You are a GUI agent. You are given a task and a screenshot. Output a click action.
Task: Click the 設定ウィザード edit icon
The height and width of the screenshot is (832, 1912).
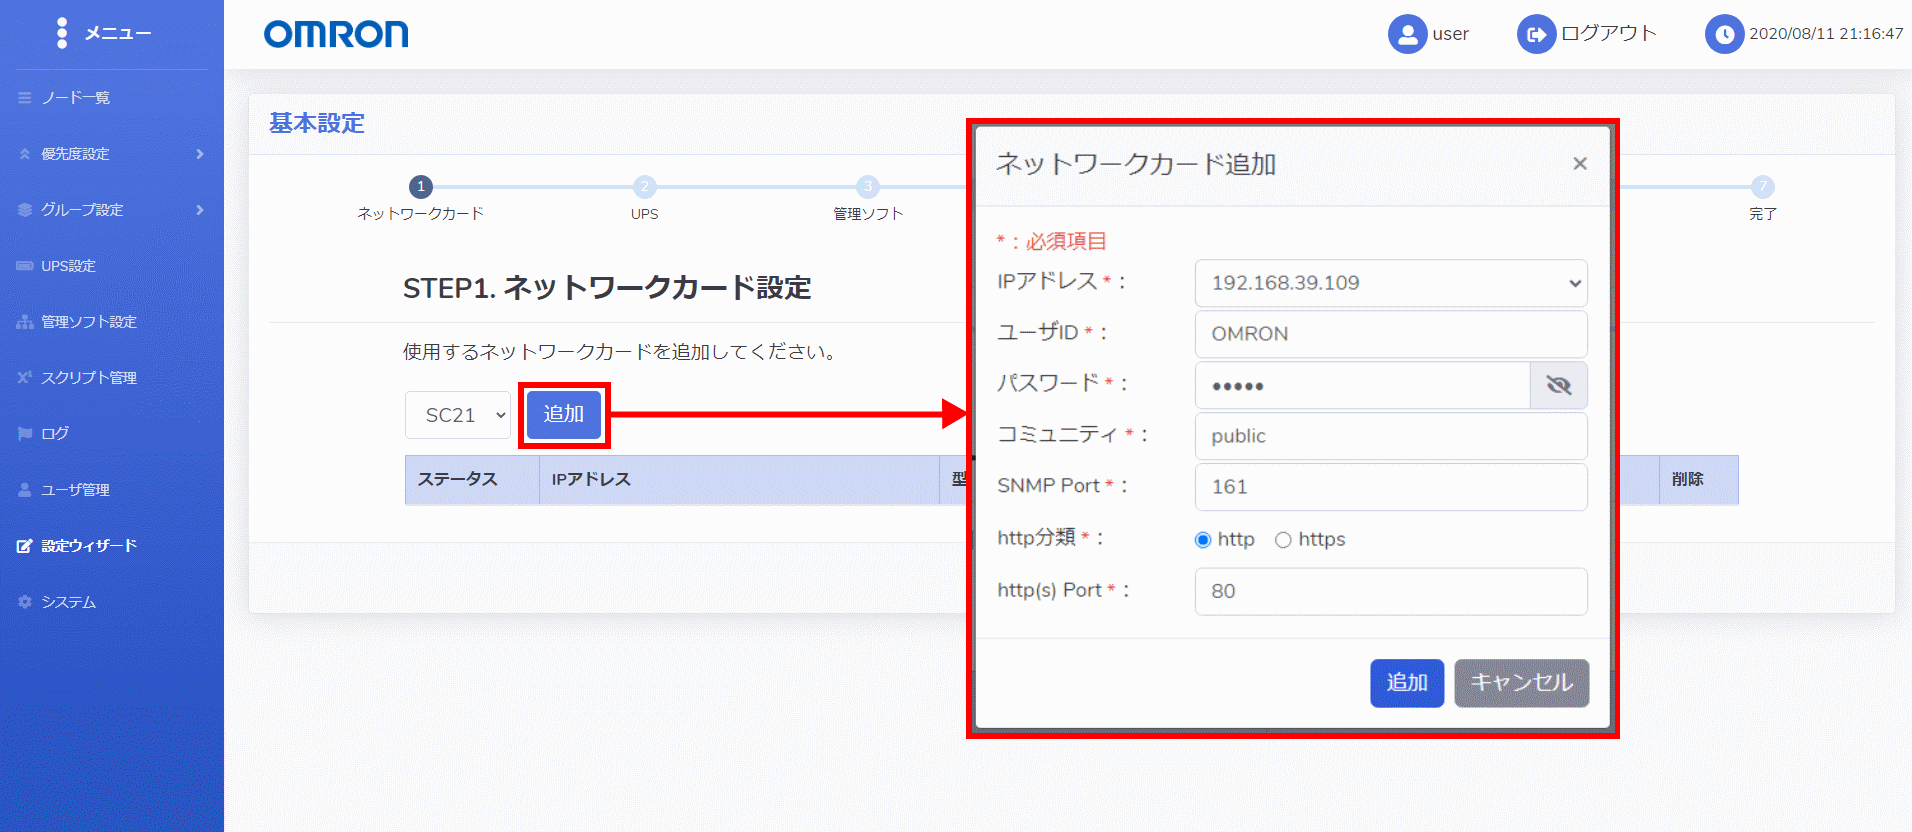pos(25,546)
